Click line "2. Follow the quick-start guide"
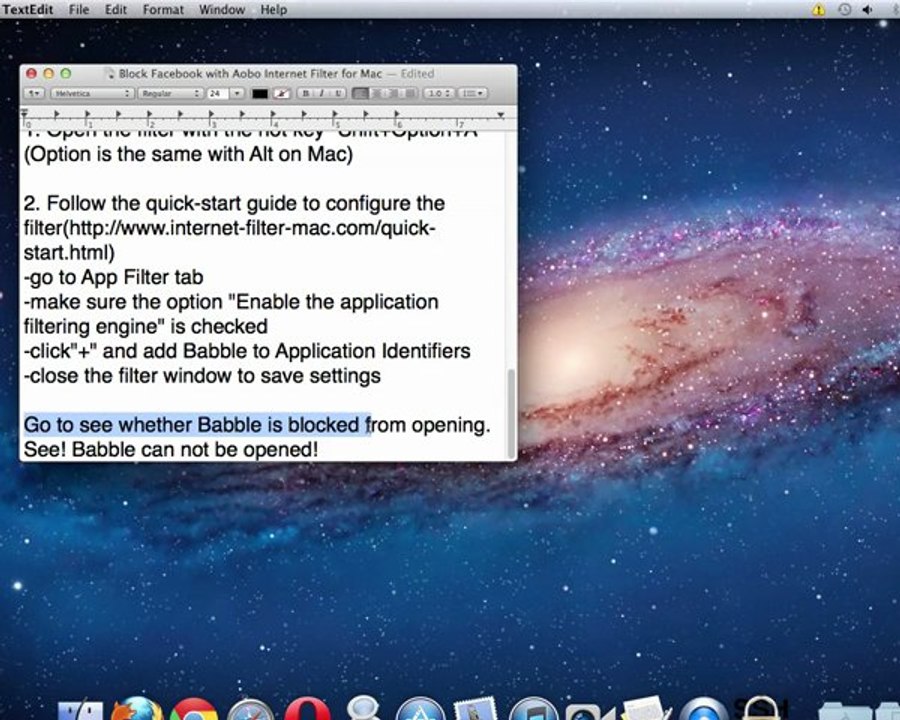The image size is (900, 720). [x=234, y=204]
